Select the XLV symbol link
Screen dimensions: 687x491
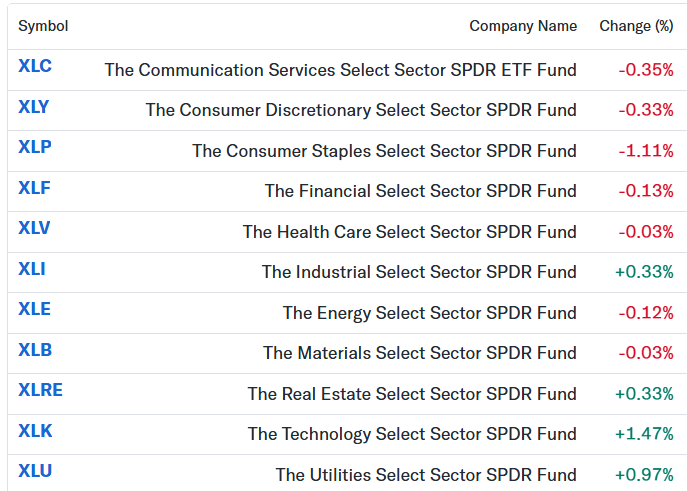coord(34,228)
